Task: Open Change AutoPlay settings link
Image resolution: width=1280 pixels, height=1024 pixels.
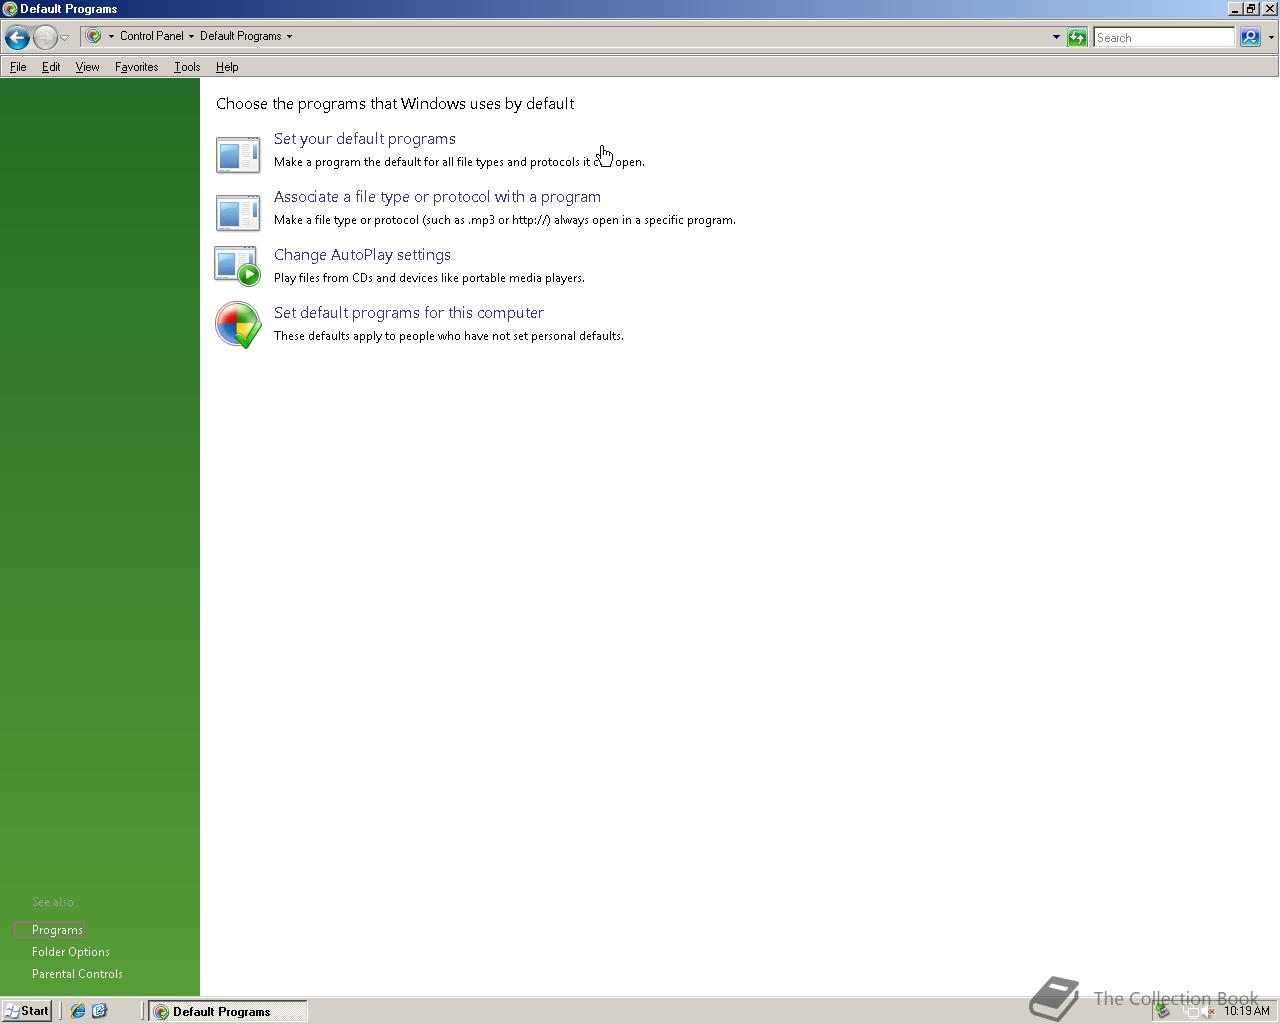Action: point(362,255)
